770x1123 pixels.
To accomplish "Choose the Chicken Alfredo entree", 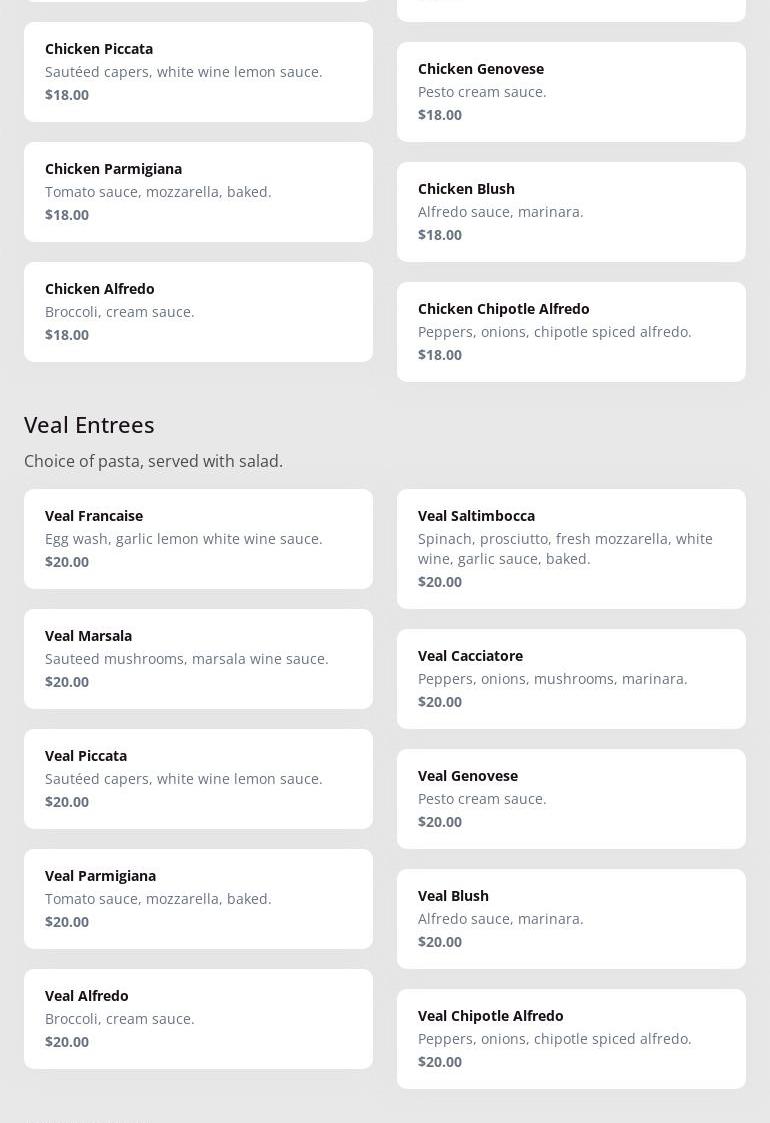I will (x=198, y=312).
